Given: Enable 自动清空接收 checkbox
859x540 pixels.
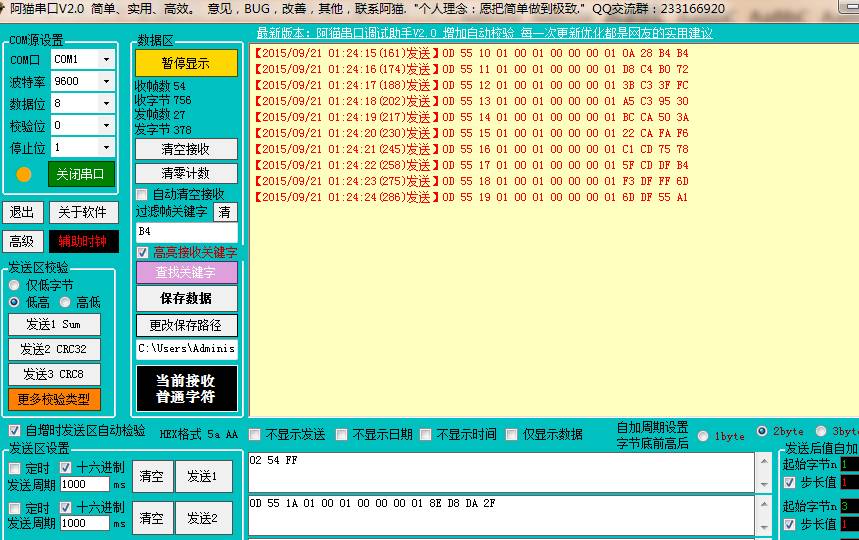Looking at the screenshot, I should pos(142,194).
